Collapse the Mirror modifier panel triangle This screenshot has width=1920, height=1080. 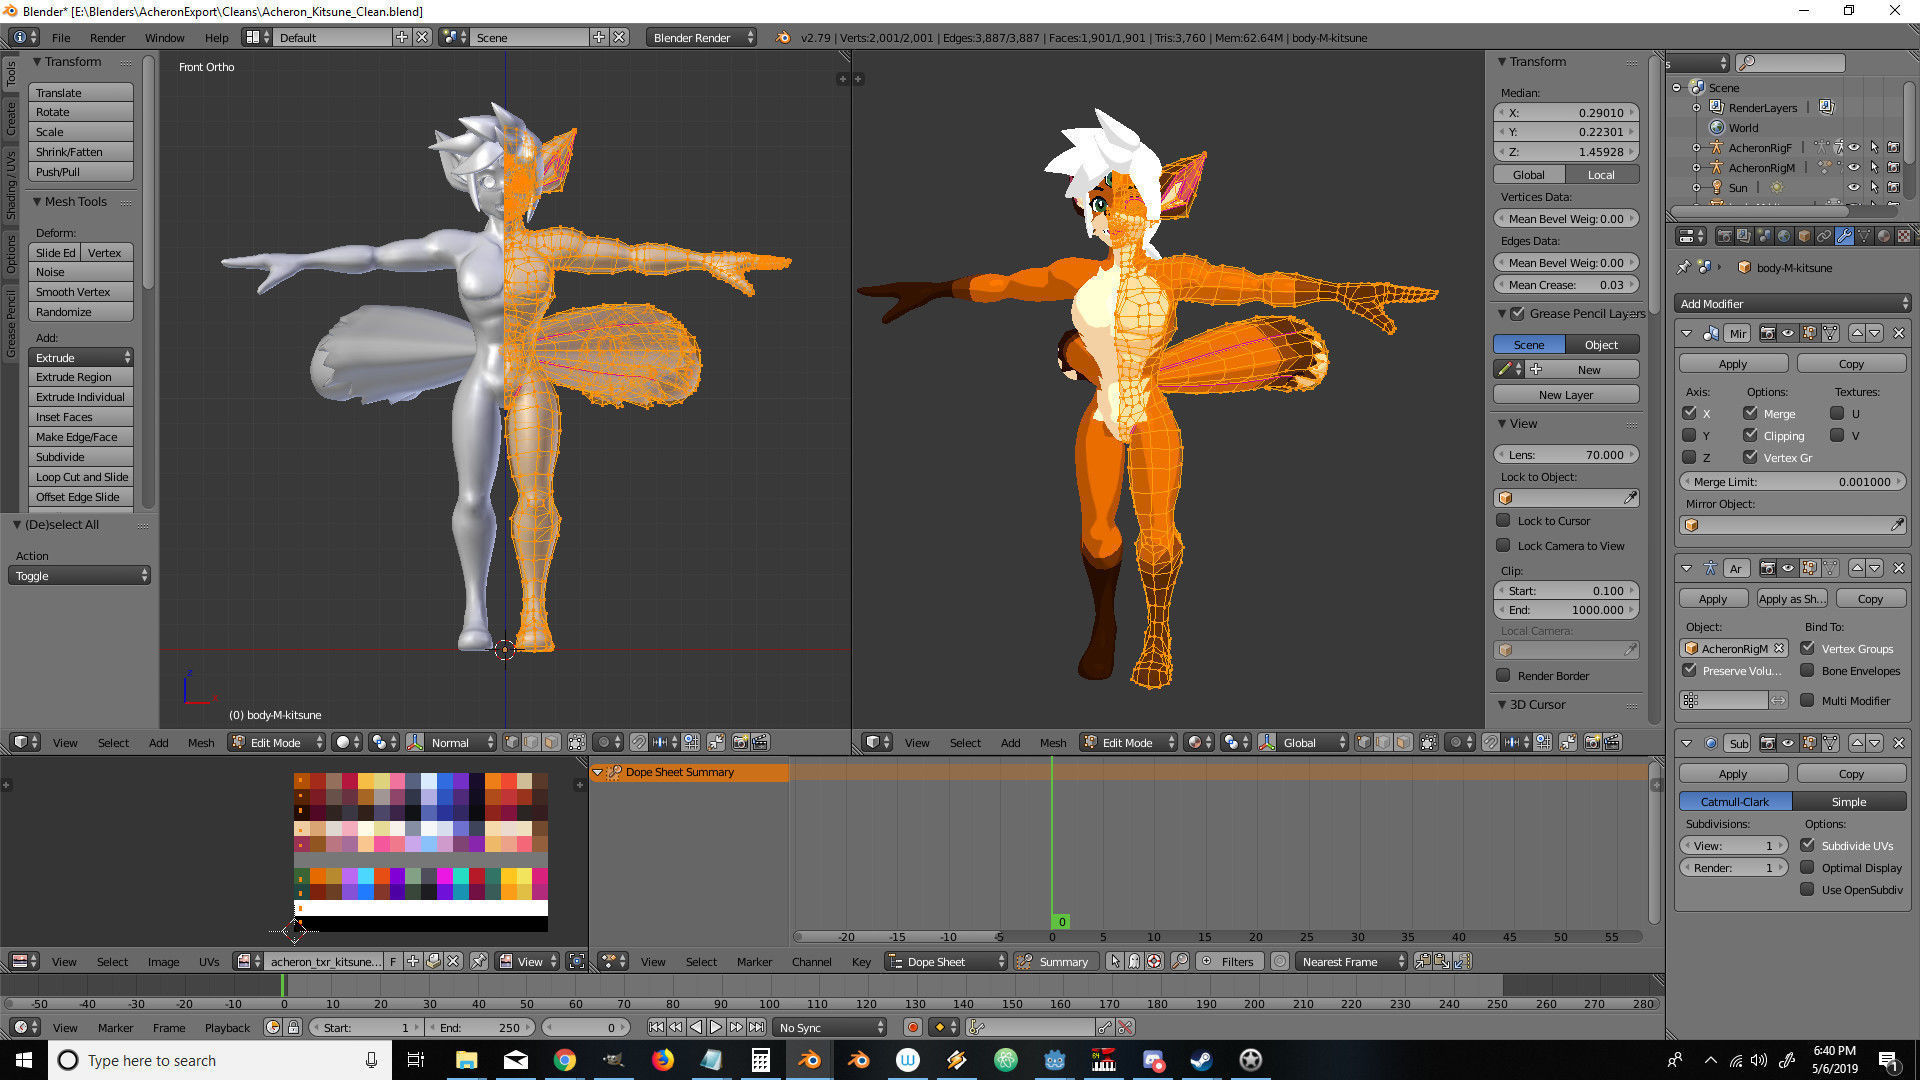(x=1686, y=333)
